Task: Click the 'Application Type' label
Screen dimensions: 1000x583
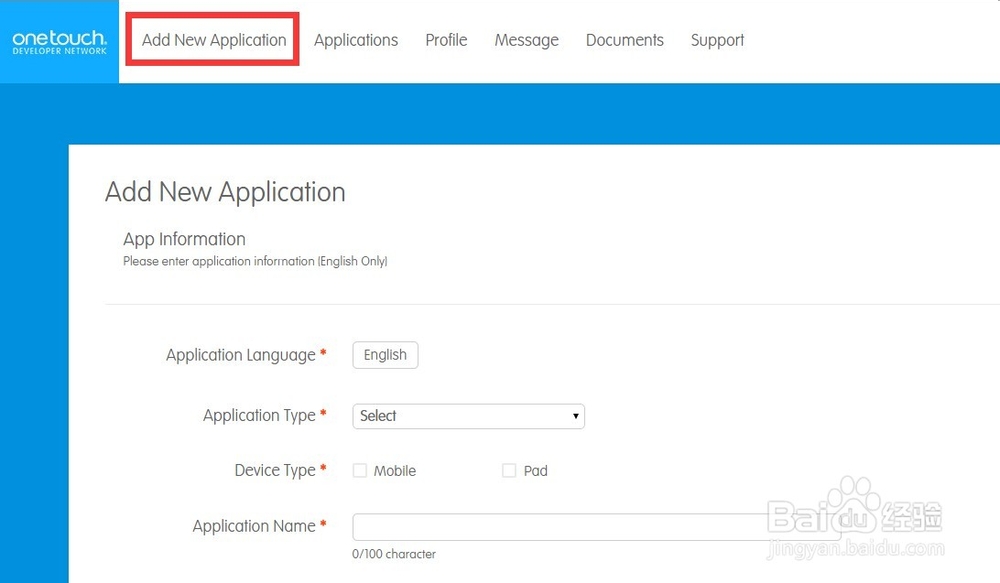Action: click(x=260, y=415)
